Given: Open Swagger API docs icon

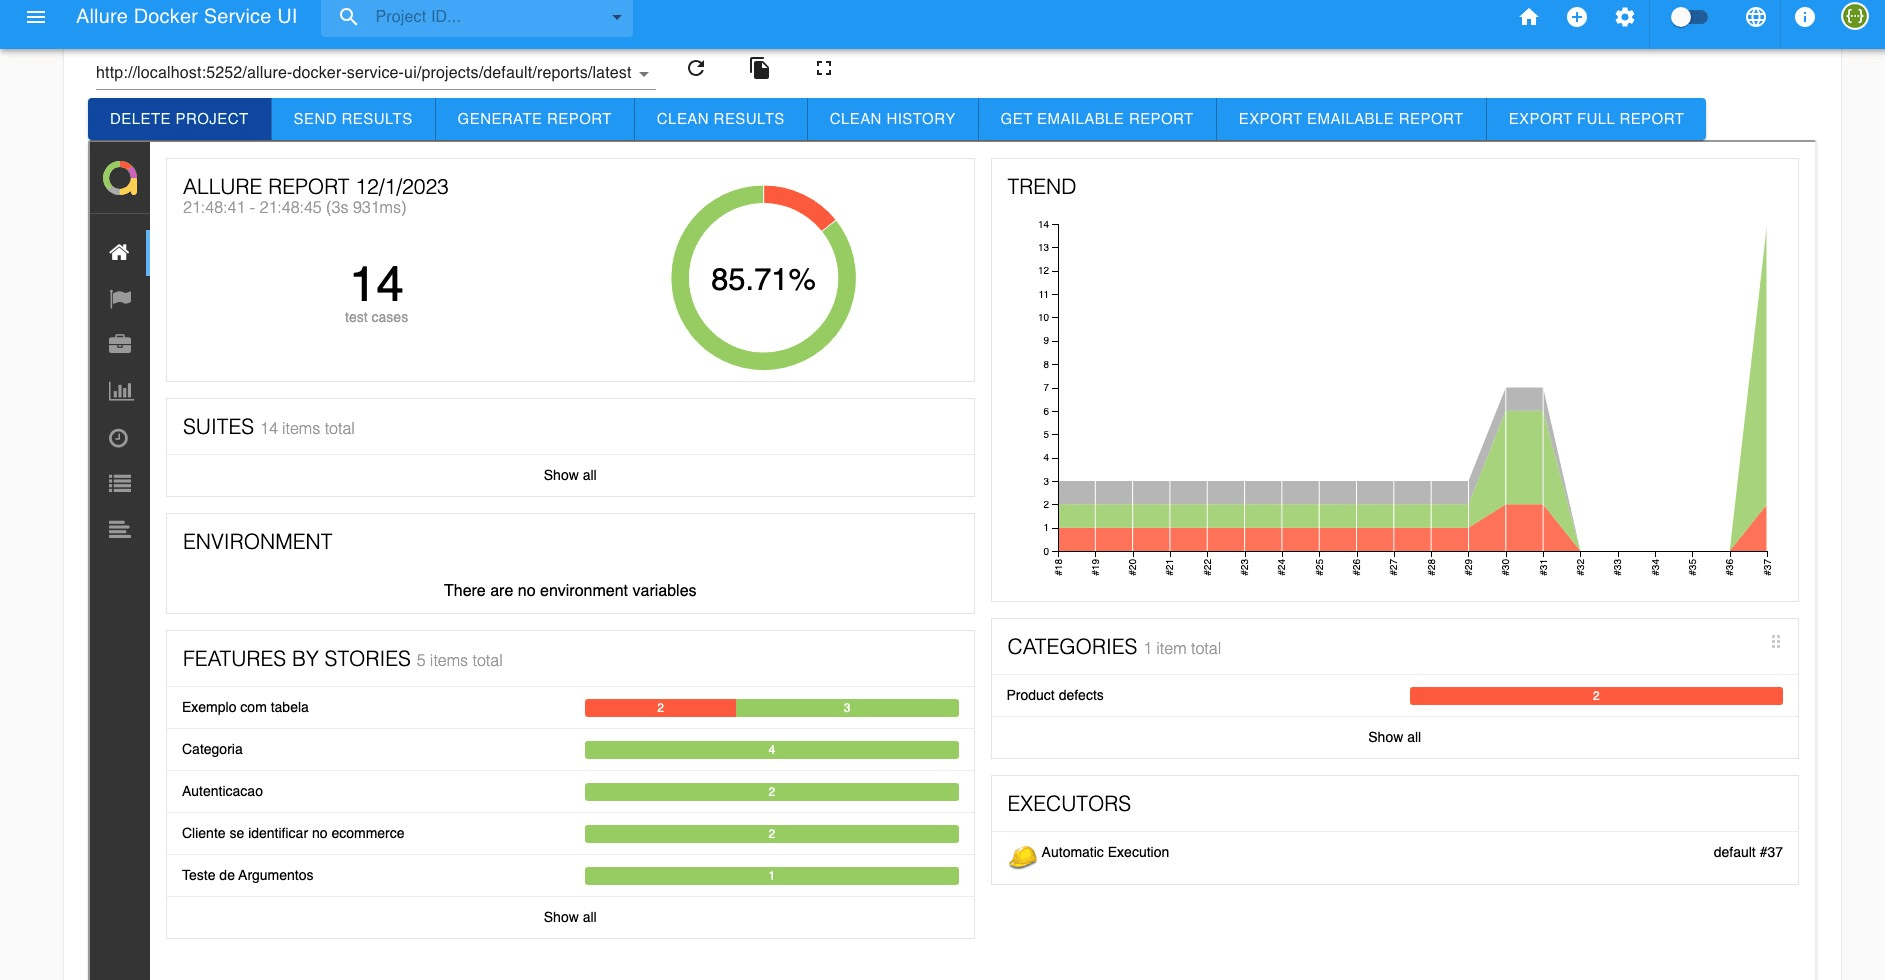Looking at the screenshot, I should tap(1855, 16).
